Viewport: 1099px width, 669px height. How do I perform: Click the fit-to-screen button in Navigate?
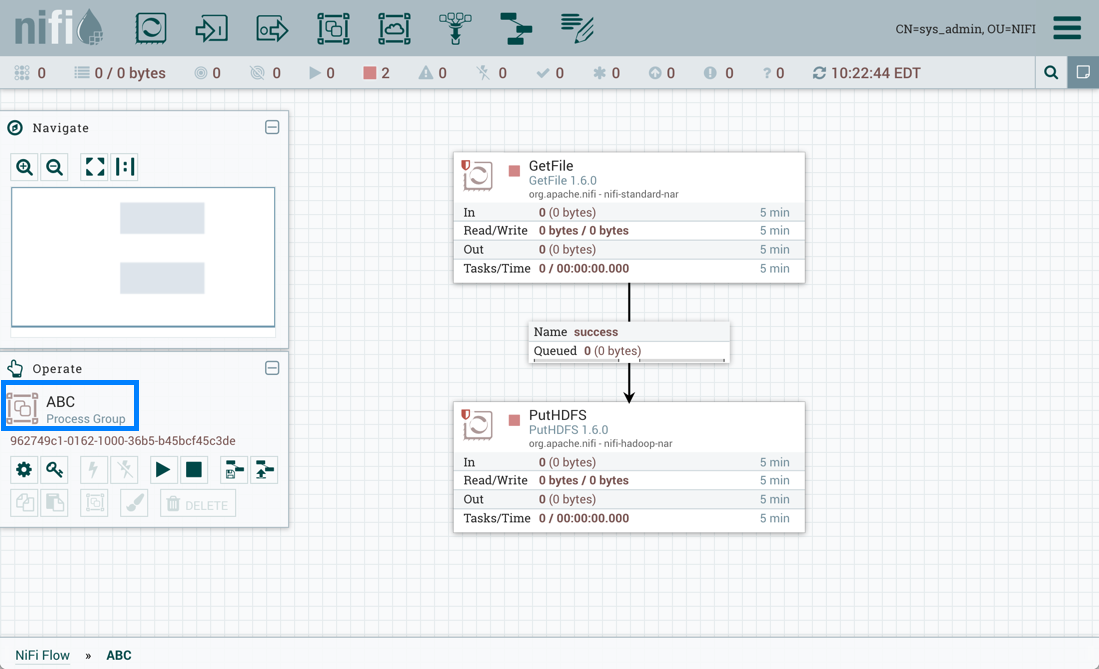(x=95, y=167)
